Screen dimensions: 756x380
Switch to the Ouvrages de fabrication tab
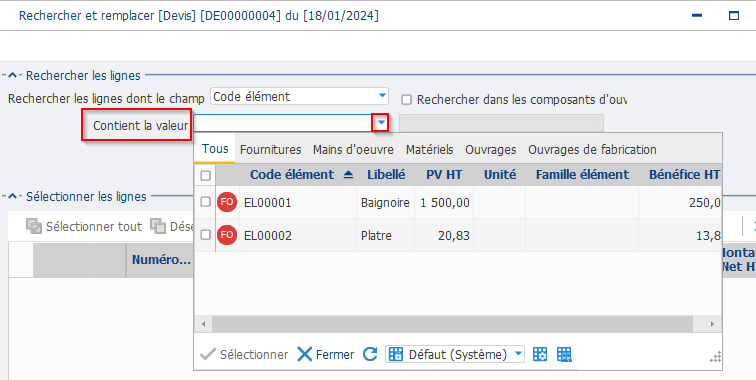(592, 149)
